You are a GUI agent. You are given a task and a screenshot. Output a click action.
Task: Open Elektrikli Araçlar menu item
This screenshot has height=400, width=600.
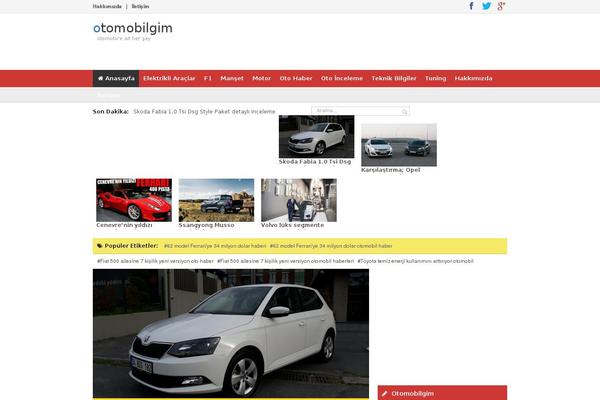pos(169,78)
